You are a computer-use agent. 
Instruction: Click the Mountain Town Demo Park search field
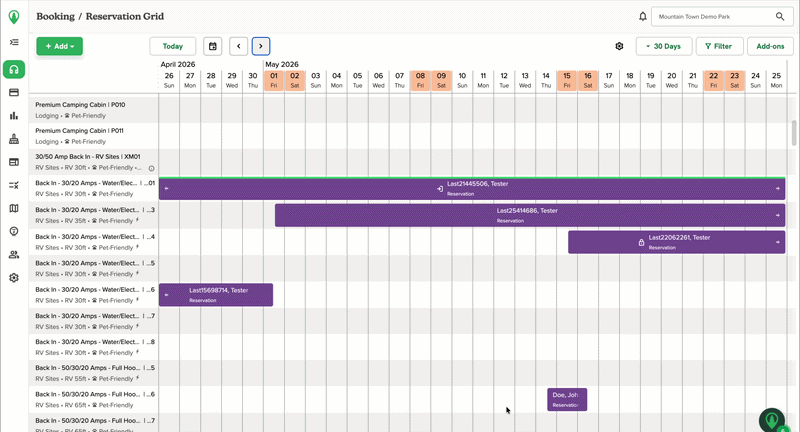point(710,17)
